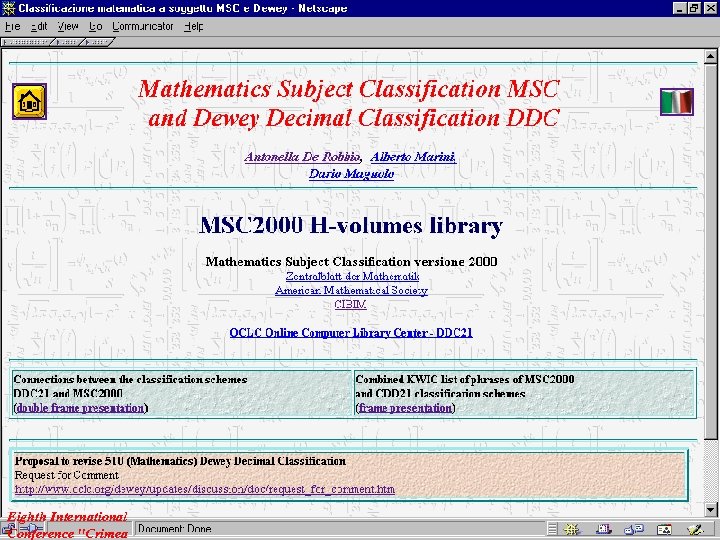Image resolution: width=720 pixels, height=540 pixels.
Task: Click the scrollbar down arrow
Action: click(711, 509)
